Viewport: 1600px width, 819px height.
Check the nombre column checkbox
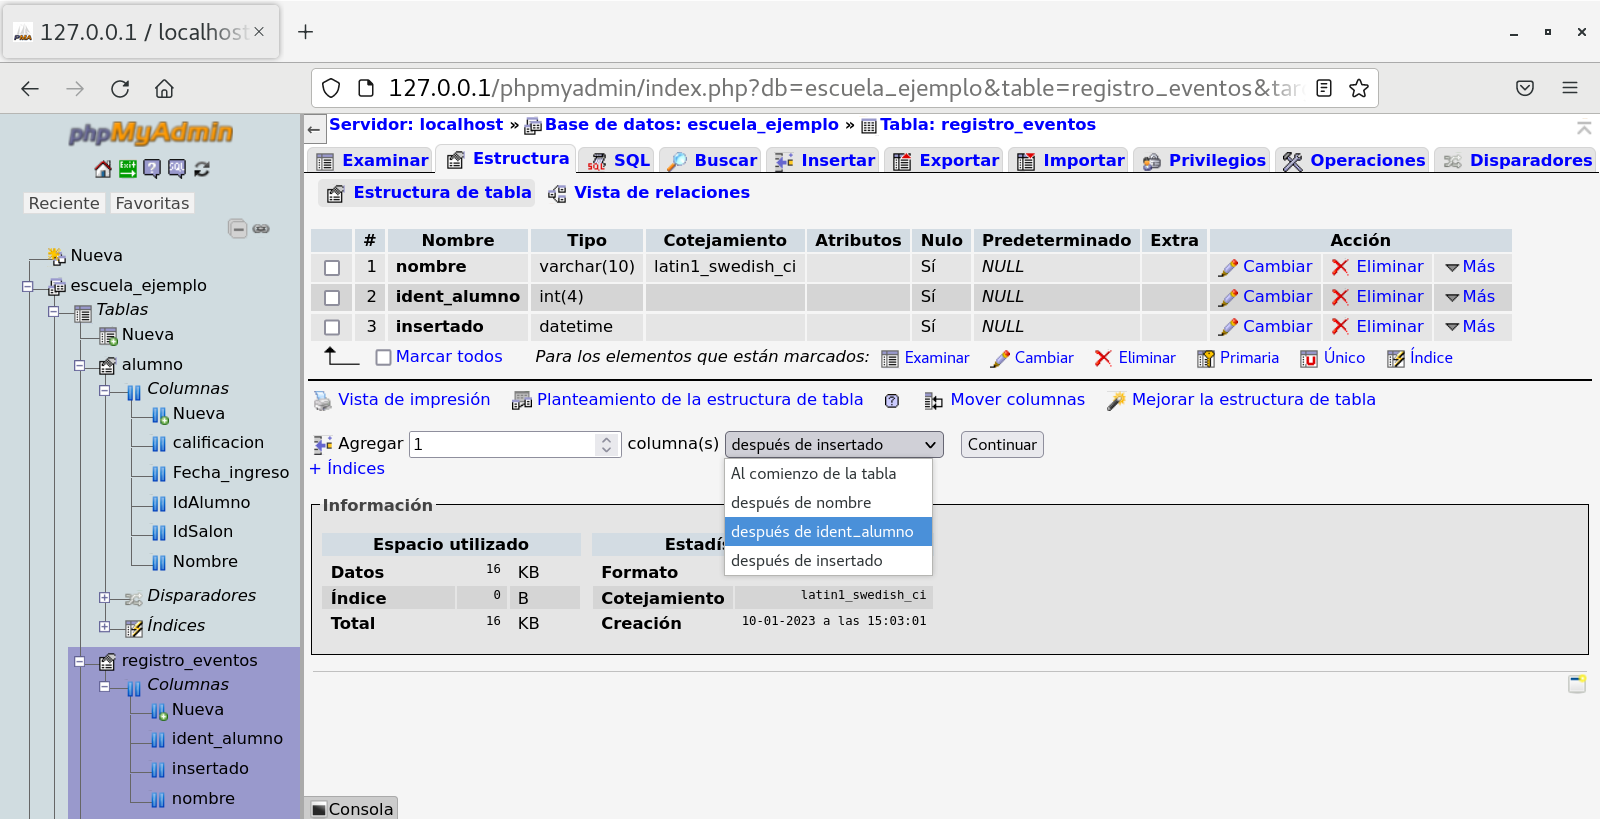tap(332, 268)
